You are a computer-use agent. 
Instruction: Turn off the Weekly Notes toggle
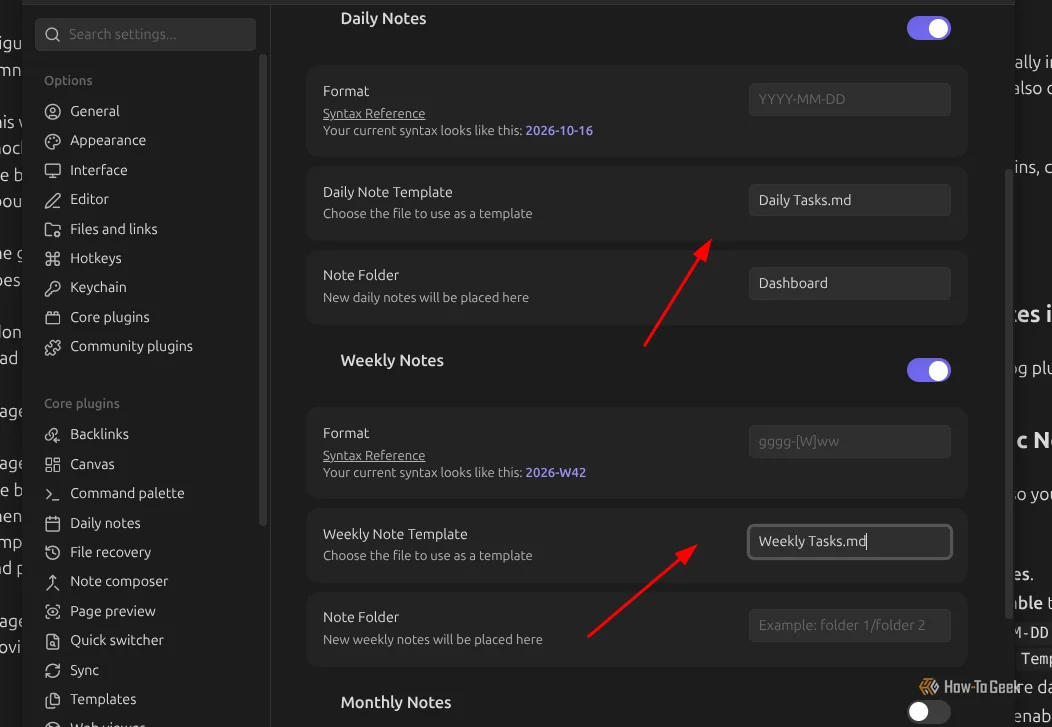(929, 370)
